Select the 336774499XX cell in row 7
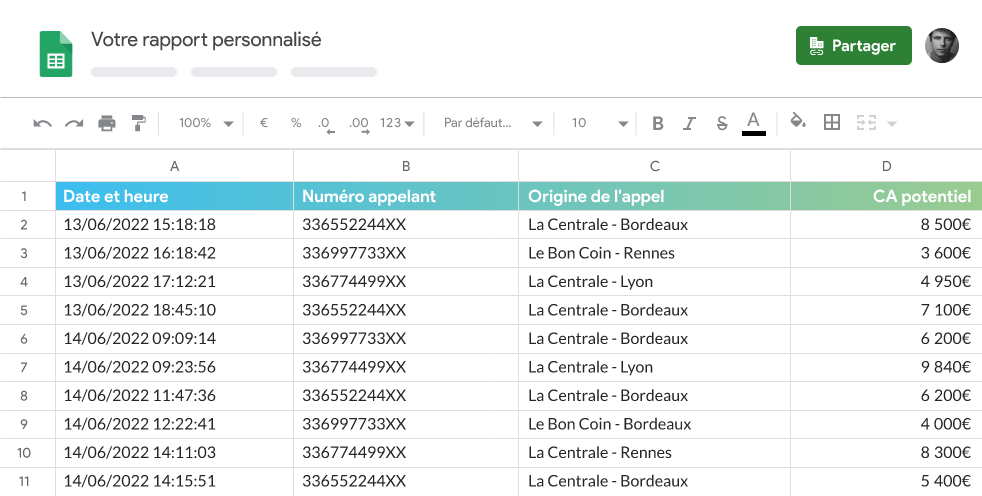Screen dimensions: 982x496 click(x=406, y=367)
